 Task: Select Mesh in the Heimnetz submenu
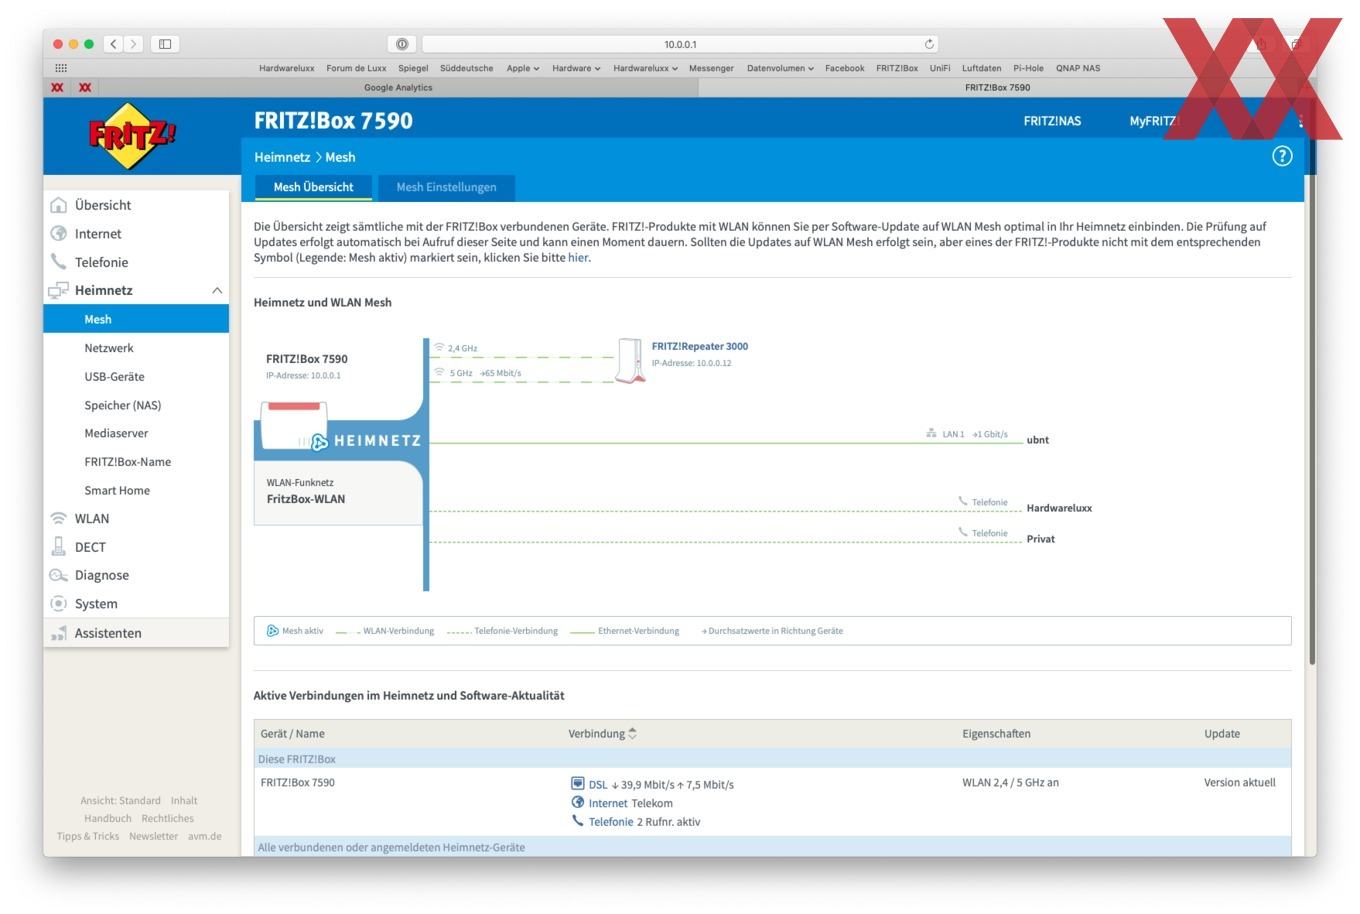(x=136, y=319)
